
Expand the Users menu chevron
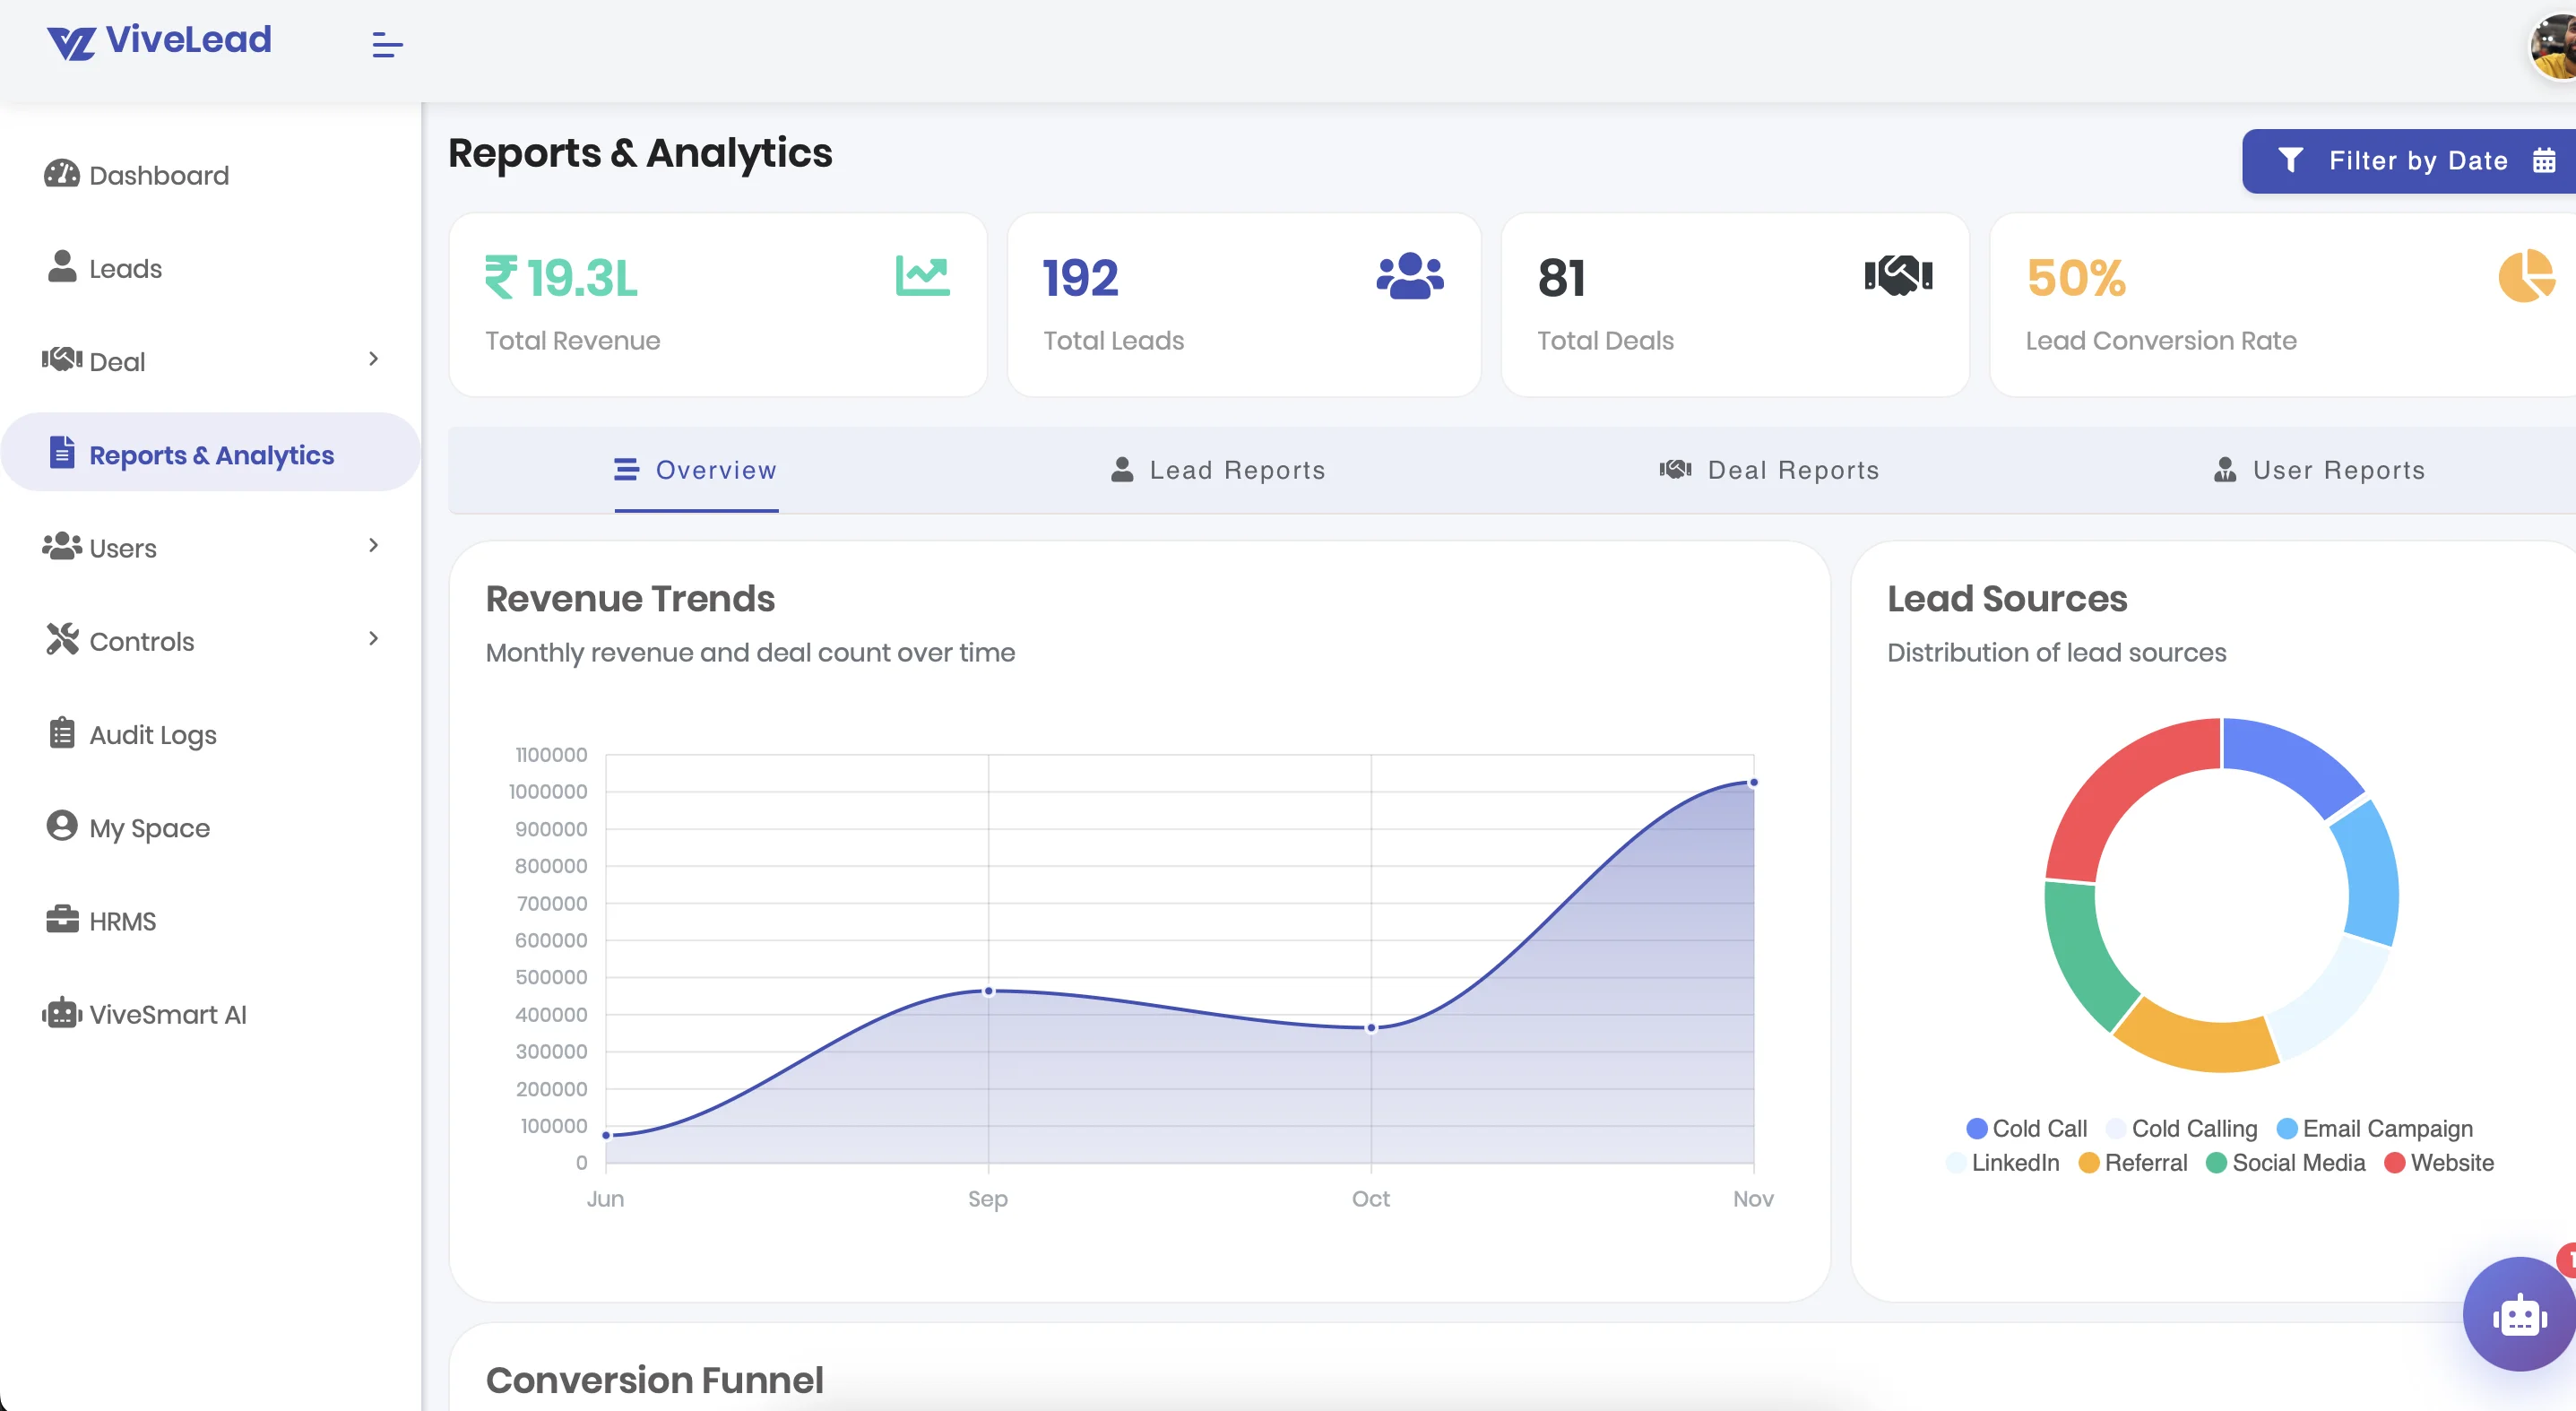pos(373,546)
